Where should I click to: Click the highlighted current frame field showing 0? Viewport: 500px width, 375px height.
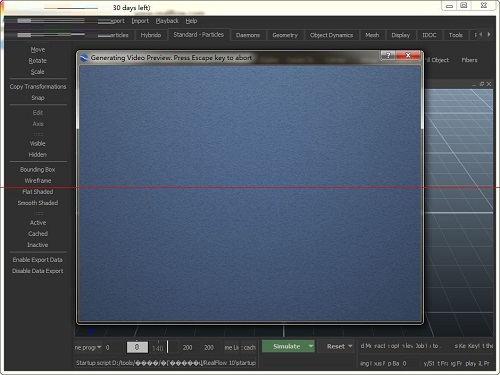point(137,347)
